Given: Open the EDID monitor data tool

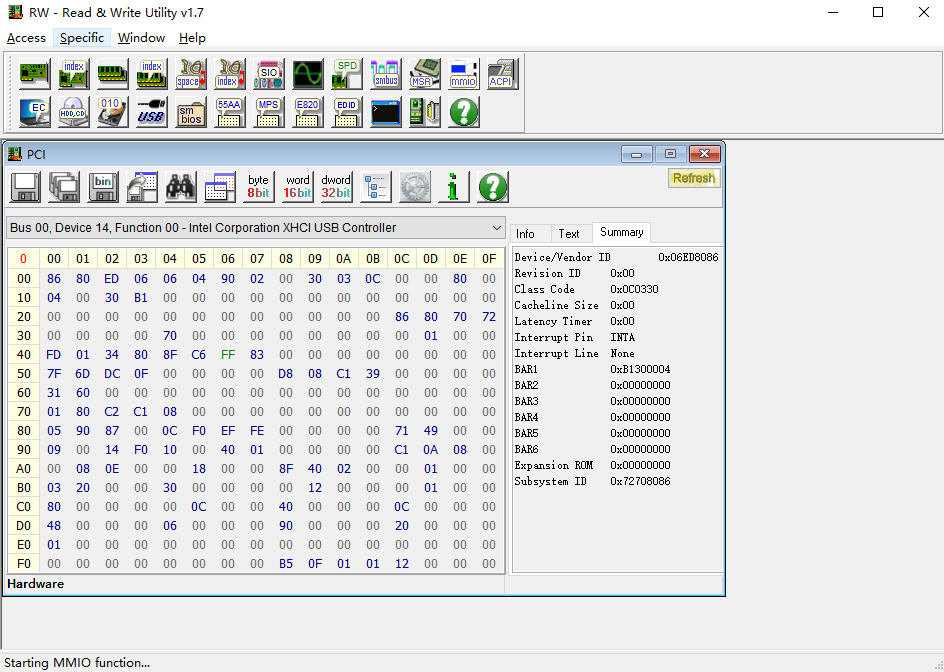Looking at the screenshot, I should (x=347, y=112).
